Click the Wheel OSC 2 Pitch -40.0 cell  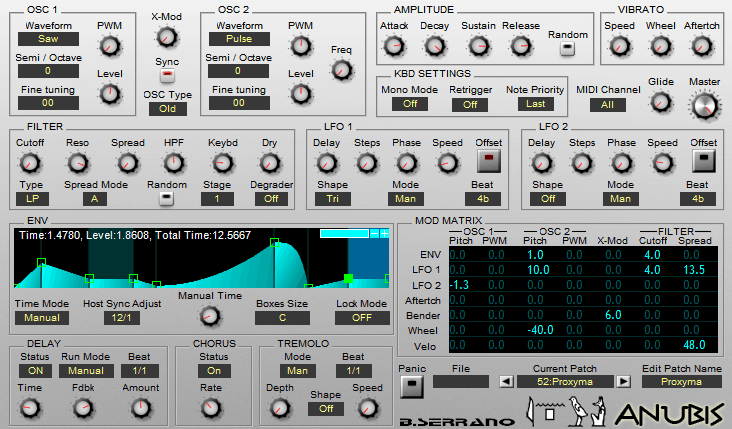coord(540,330)
